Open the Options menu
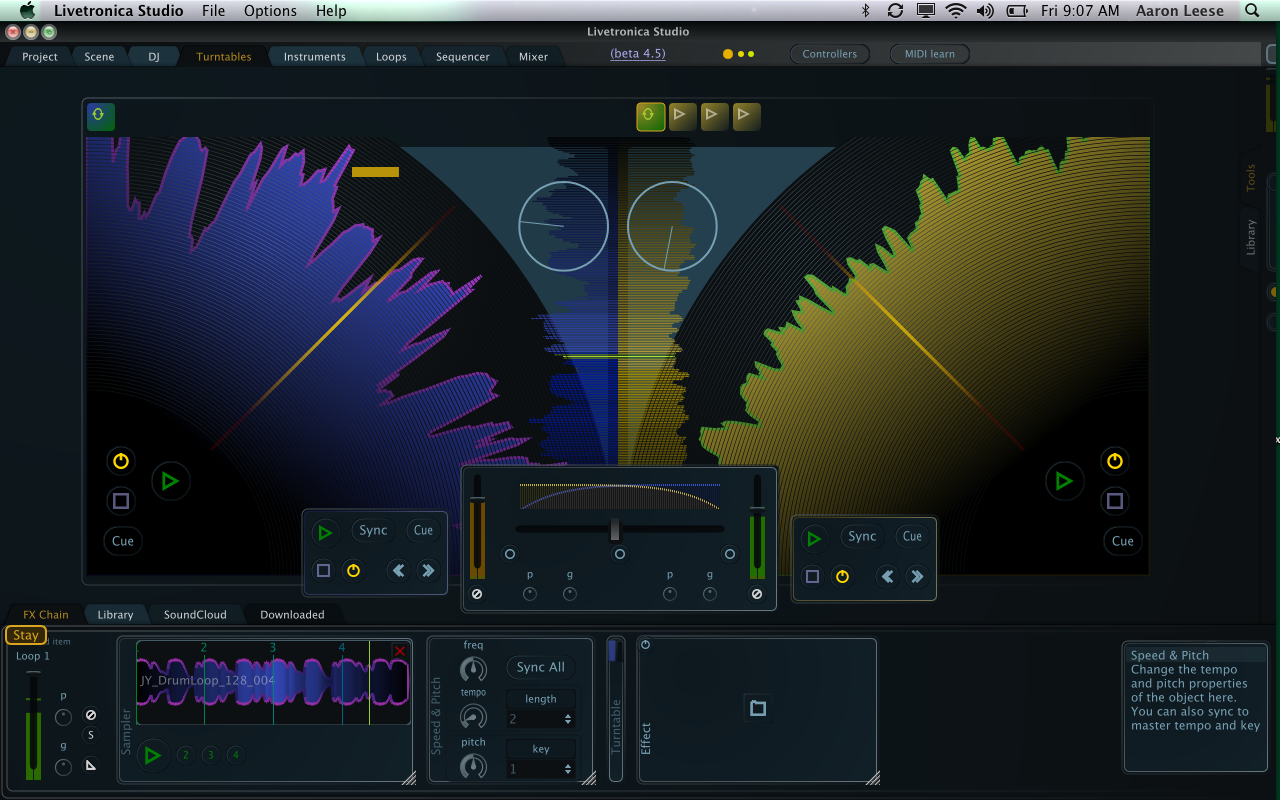This screenshot has width=1280, height=800. click(270, 11)
